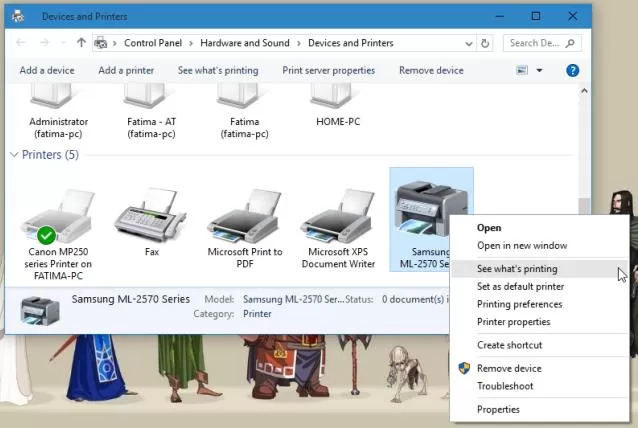This screenshot has width=638, height=428.
Task: Click Control Panel in the breadcrumb
Action: coord(153,43)
